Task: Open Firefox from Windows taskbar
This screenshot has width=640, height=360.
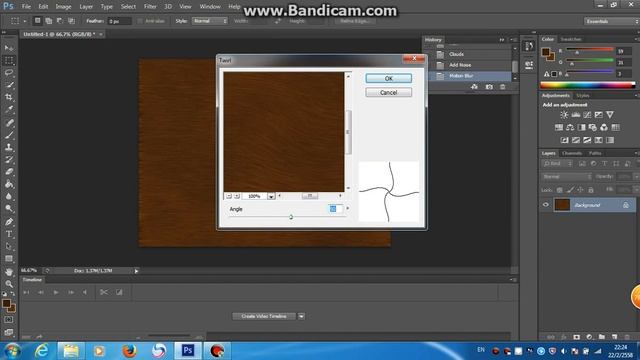Action: coord(129,351)
